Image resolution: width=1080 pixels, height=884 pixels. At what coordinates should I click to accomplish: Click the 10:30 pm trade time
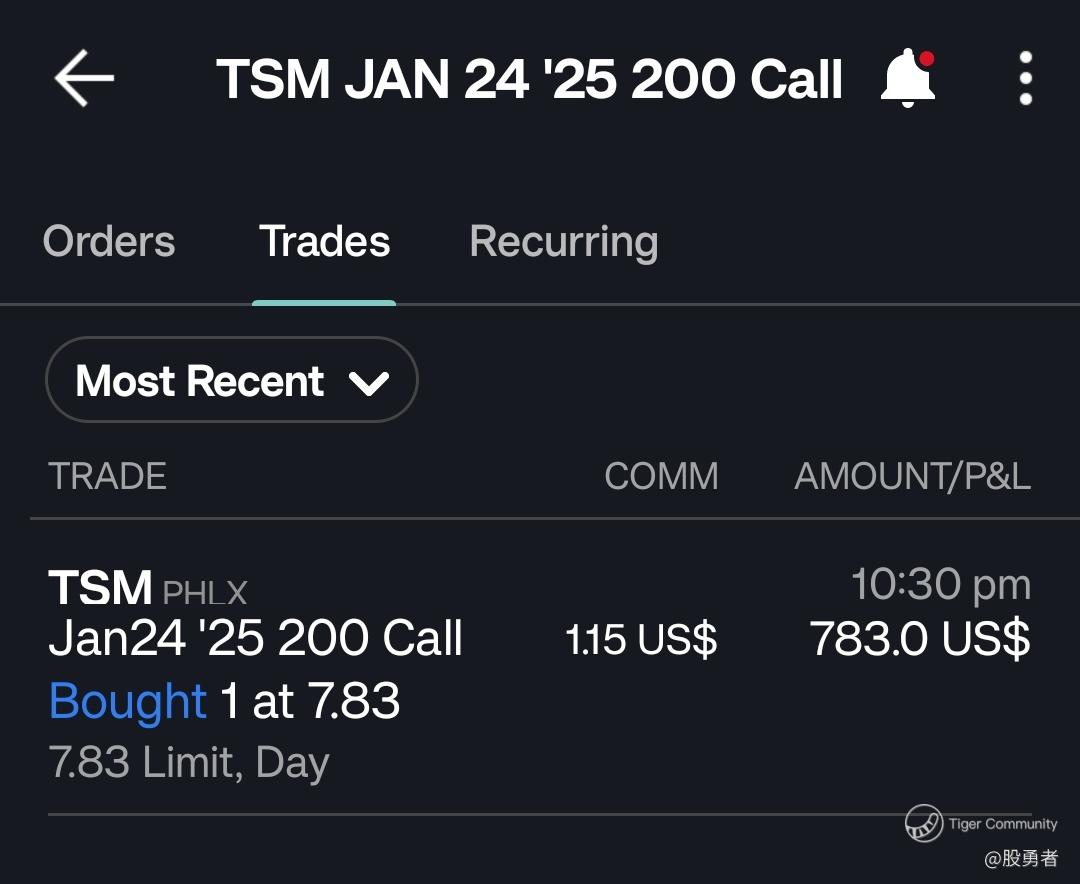pos(940,585)
